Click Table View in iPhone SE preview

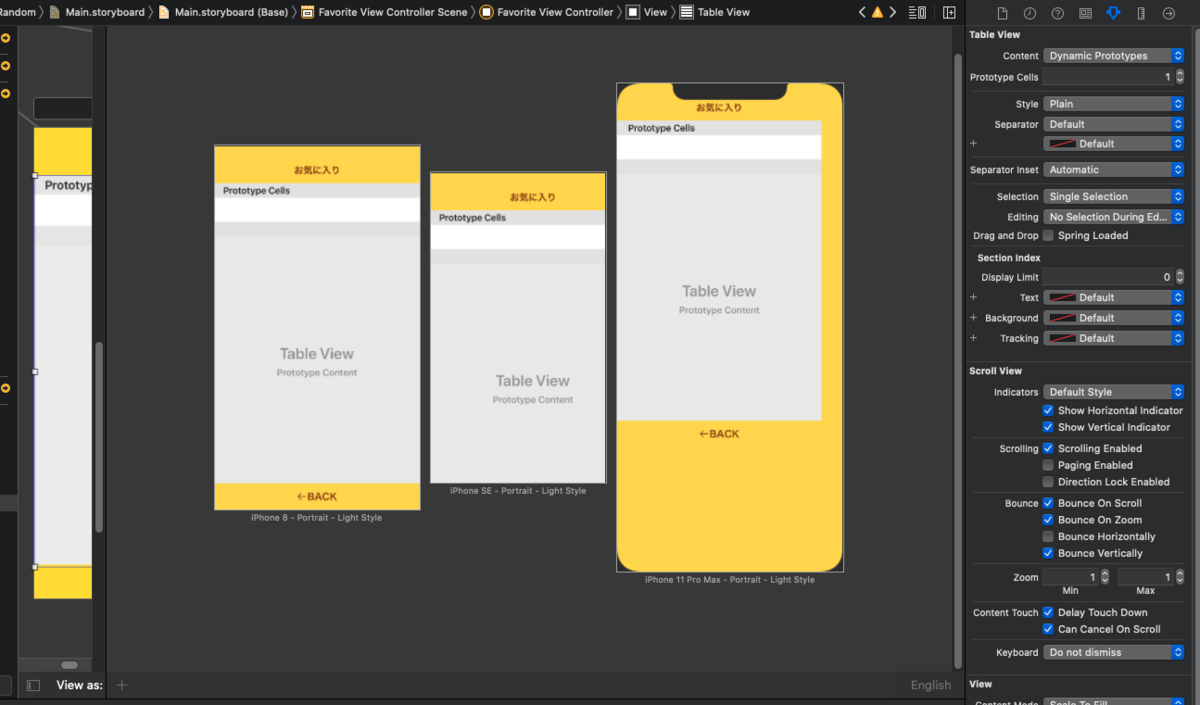pyautogui.click(x=533, y=381)
